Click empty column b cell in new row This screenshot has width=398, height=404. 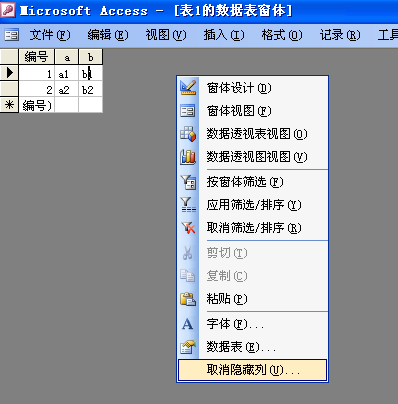click(91, 105)
